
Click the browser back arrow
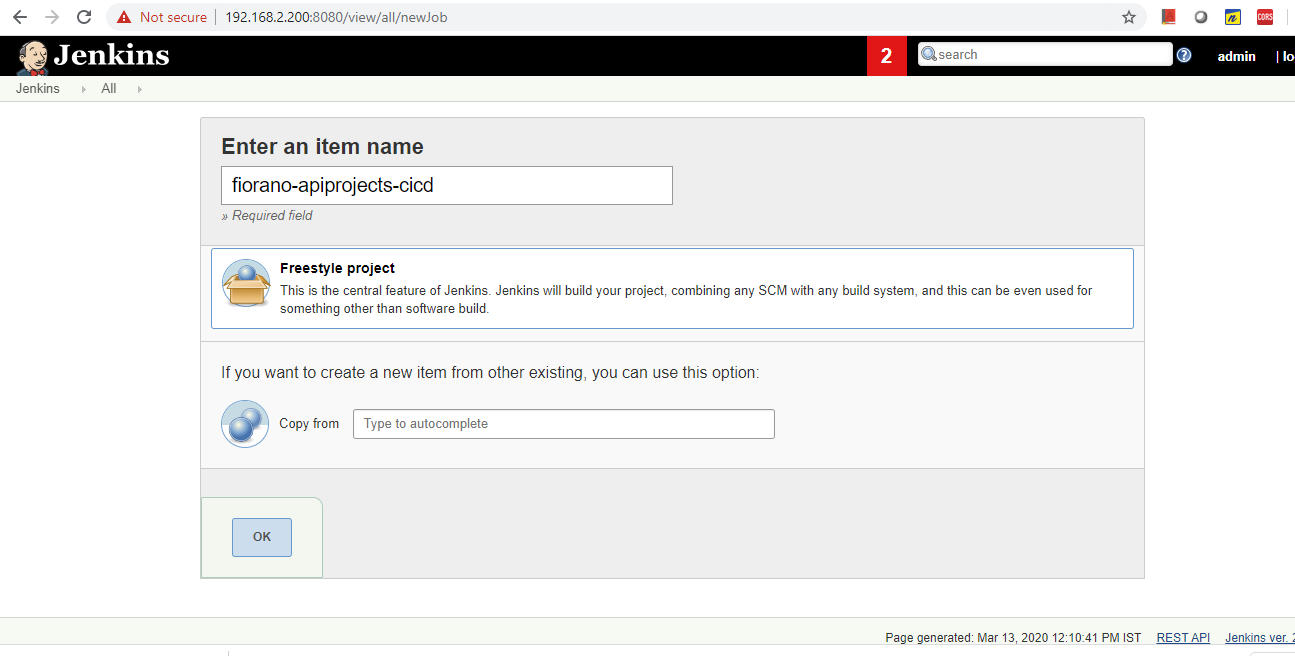[x=20, y=17]
